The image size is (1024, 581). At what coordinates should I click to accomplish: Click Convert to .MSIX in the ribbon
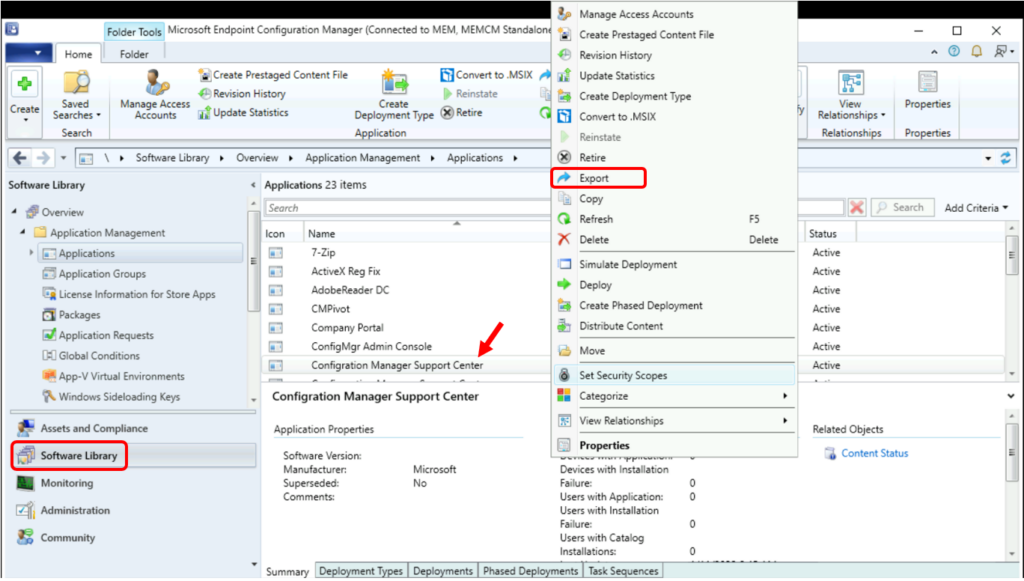487,75
